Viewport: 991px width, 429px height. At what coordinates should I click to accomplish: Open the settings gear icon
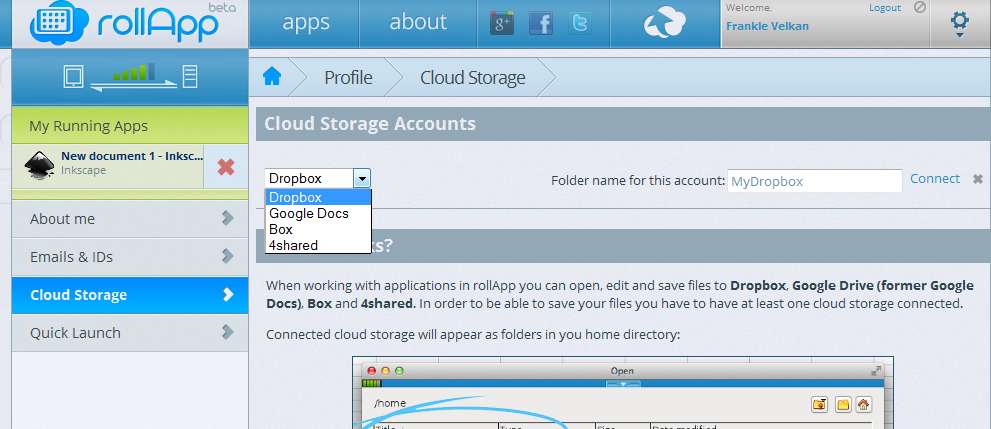(x=958, y=22)
